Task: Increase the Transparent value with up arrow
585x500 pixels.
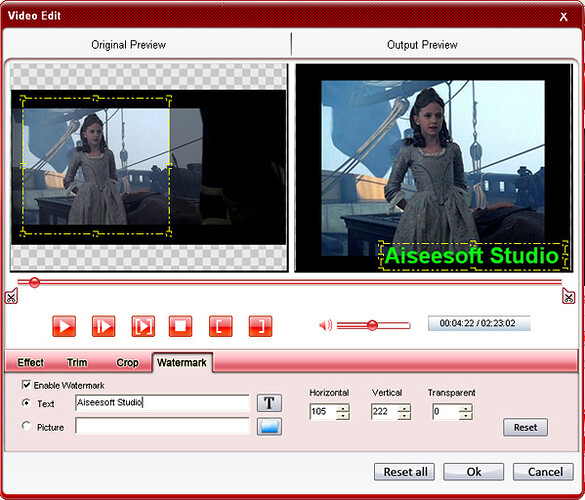Action: [466, 408]
